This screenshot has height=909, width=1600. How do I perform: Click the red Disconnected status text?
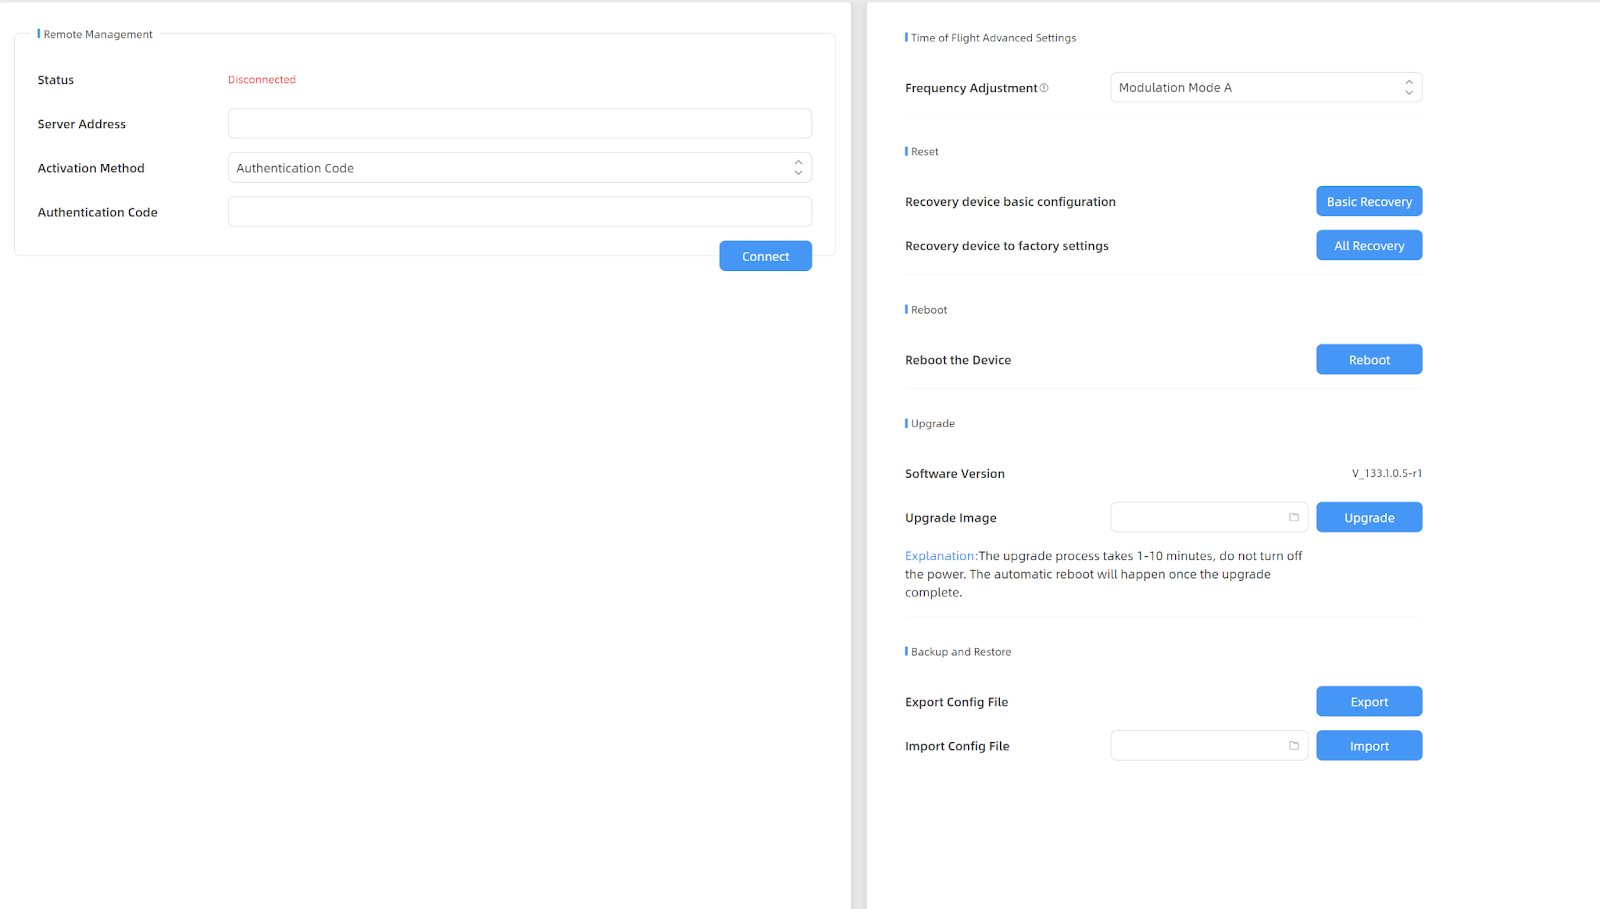(x=262, y=80)
